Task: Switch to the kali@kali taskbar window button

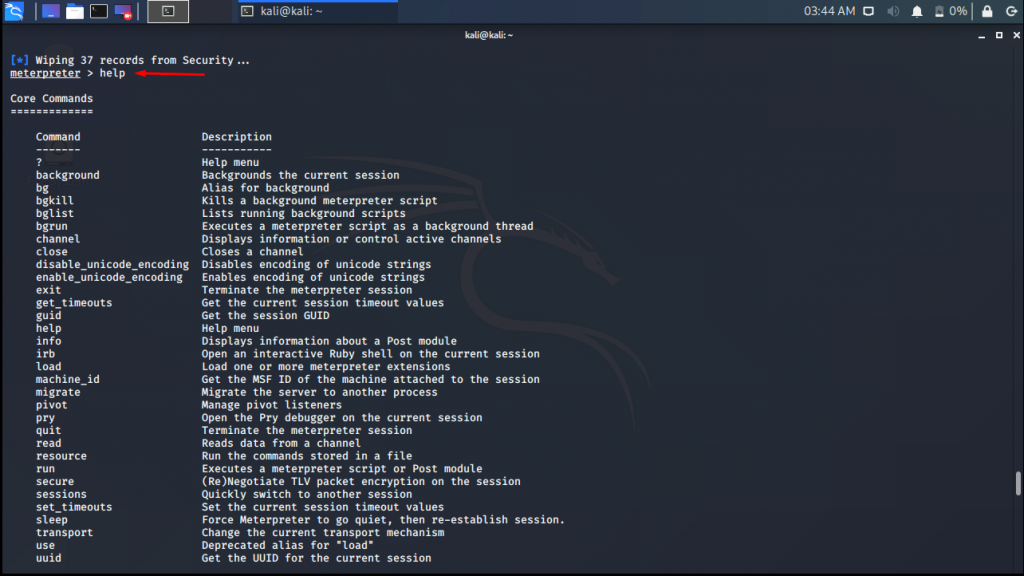Action: 315,11
